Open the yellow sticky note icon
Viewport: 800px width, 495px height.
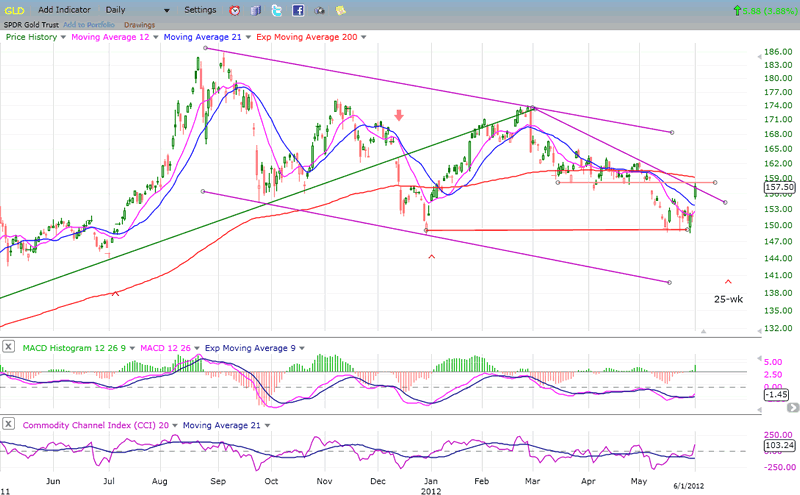pos(340,10)
